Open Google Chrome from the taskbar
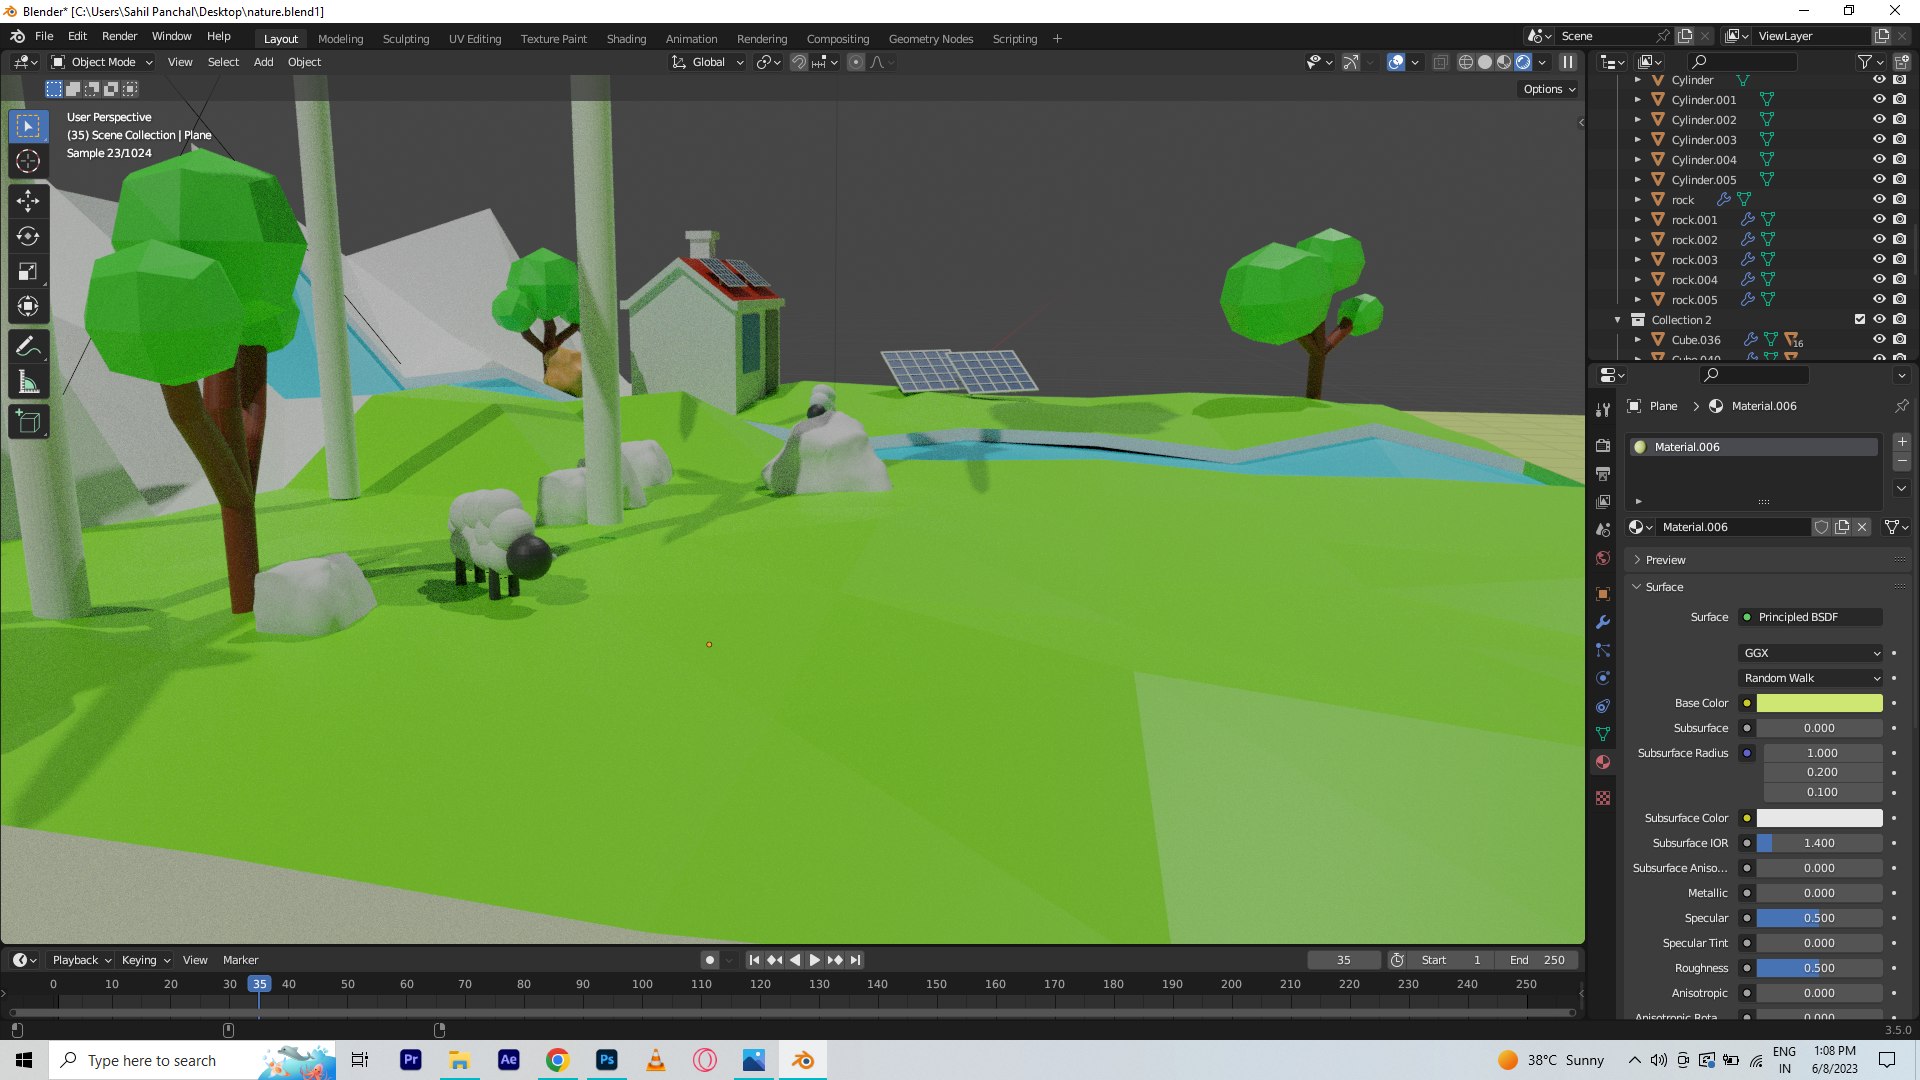This screenshot has height=1080, width=1920. point(557,1060)
